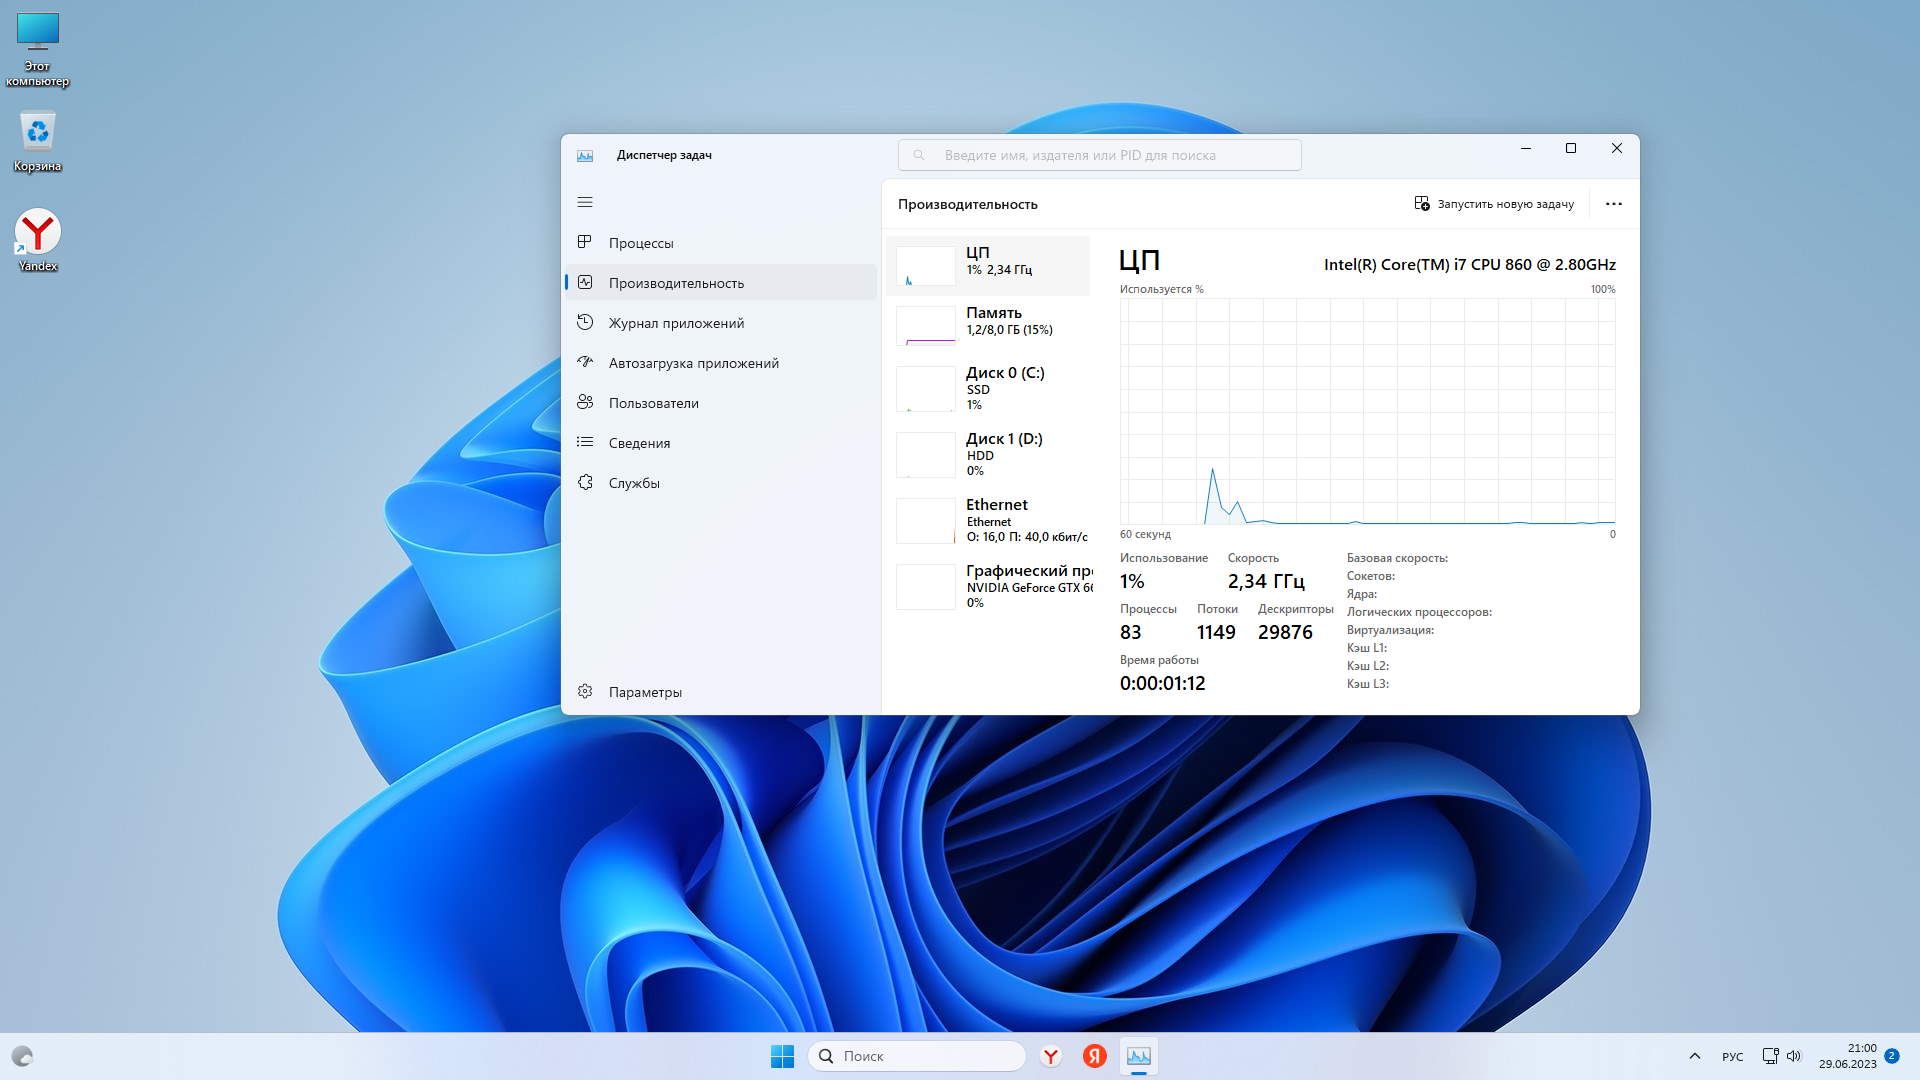
Task: Select Диск 1 (D:) HDD entry
Action: (x=988, y=454)
